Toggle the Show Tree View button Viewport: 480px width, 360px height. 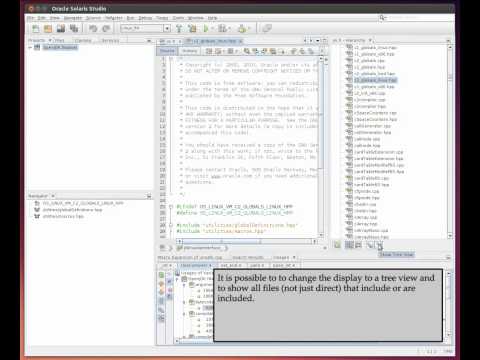coord(380,246)
